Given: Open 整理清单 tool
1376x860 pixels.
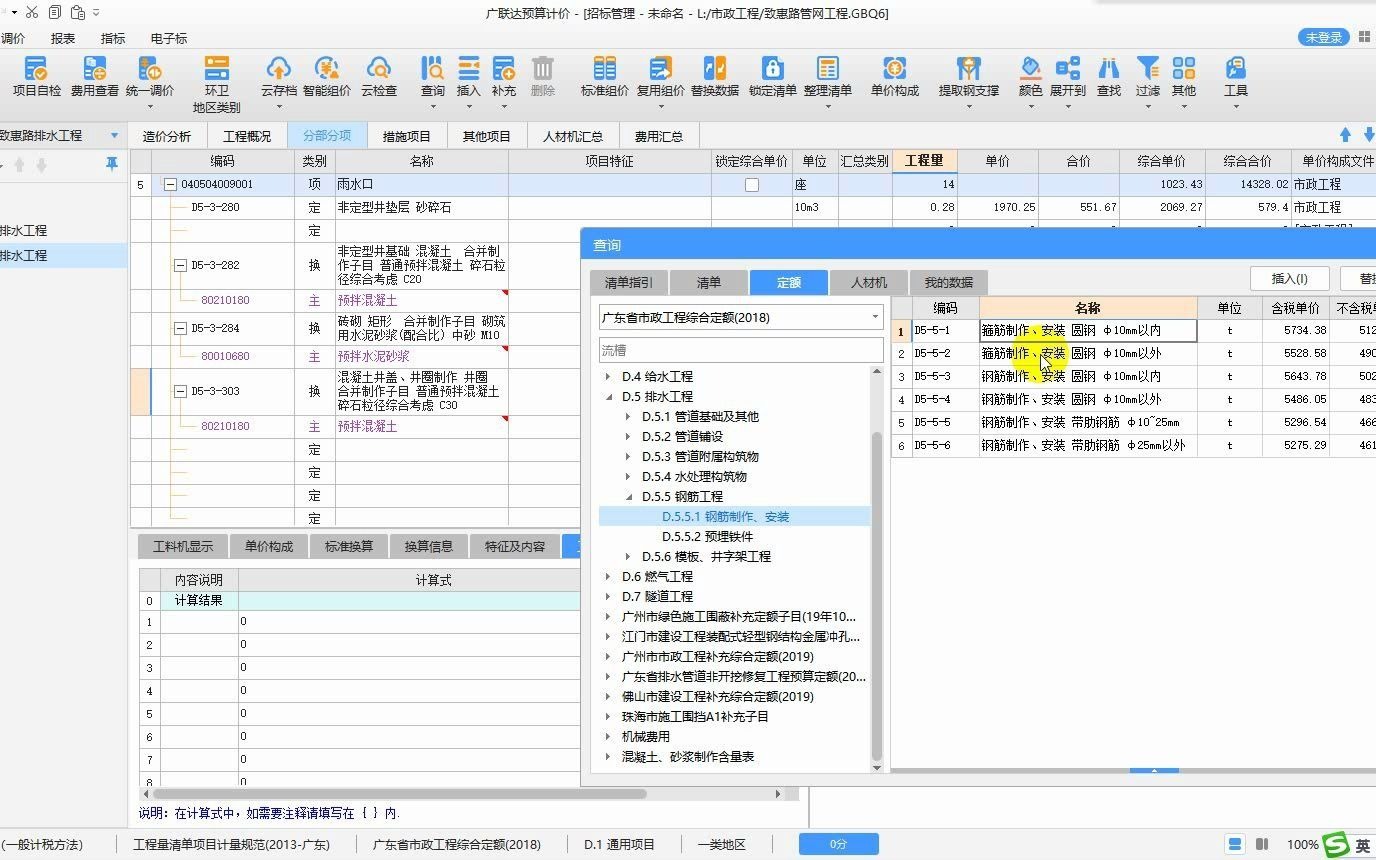Looking at the screenshot, I should point(827,77).
